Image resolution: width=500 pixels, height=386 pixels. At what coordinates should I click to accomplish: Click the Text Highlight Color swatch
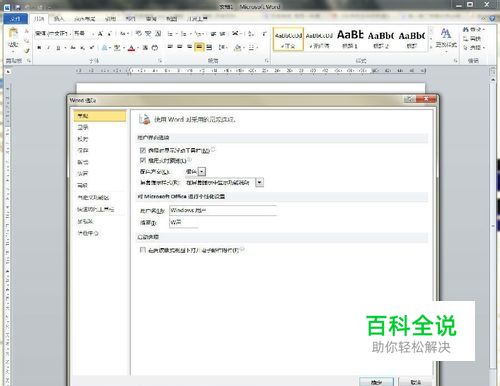pos(117,48)
